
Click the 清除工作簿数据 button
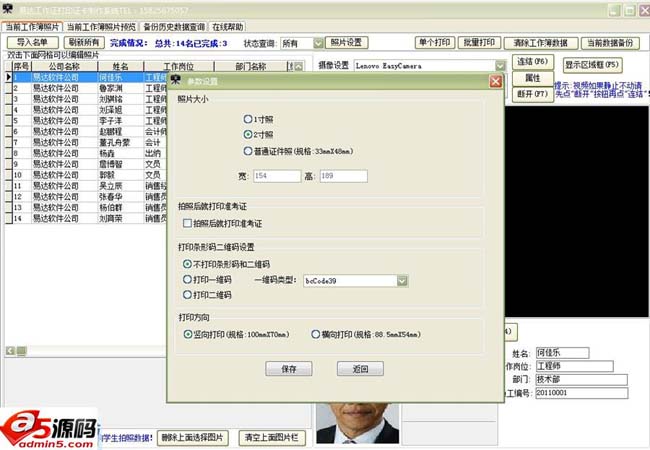point(541,43)
